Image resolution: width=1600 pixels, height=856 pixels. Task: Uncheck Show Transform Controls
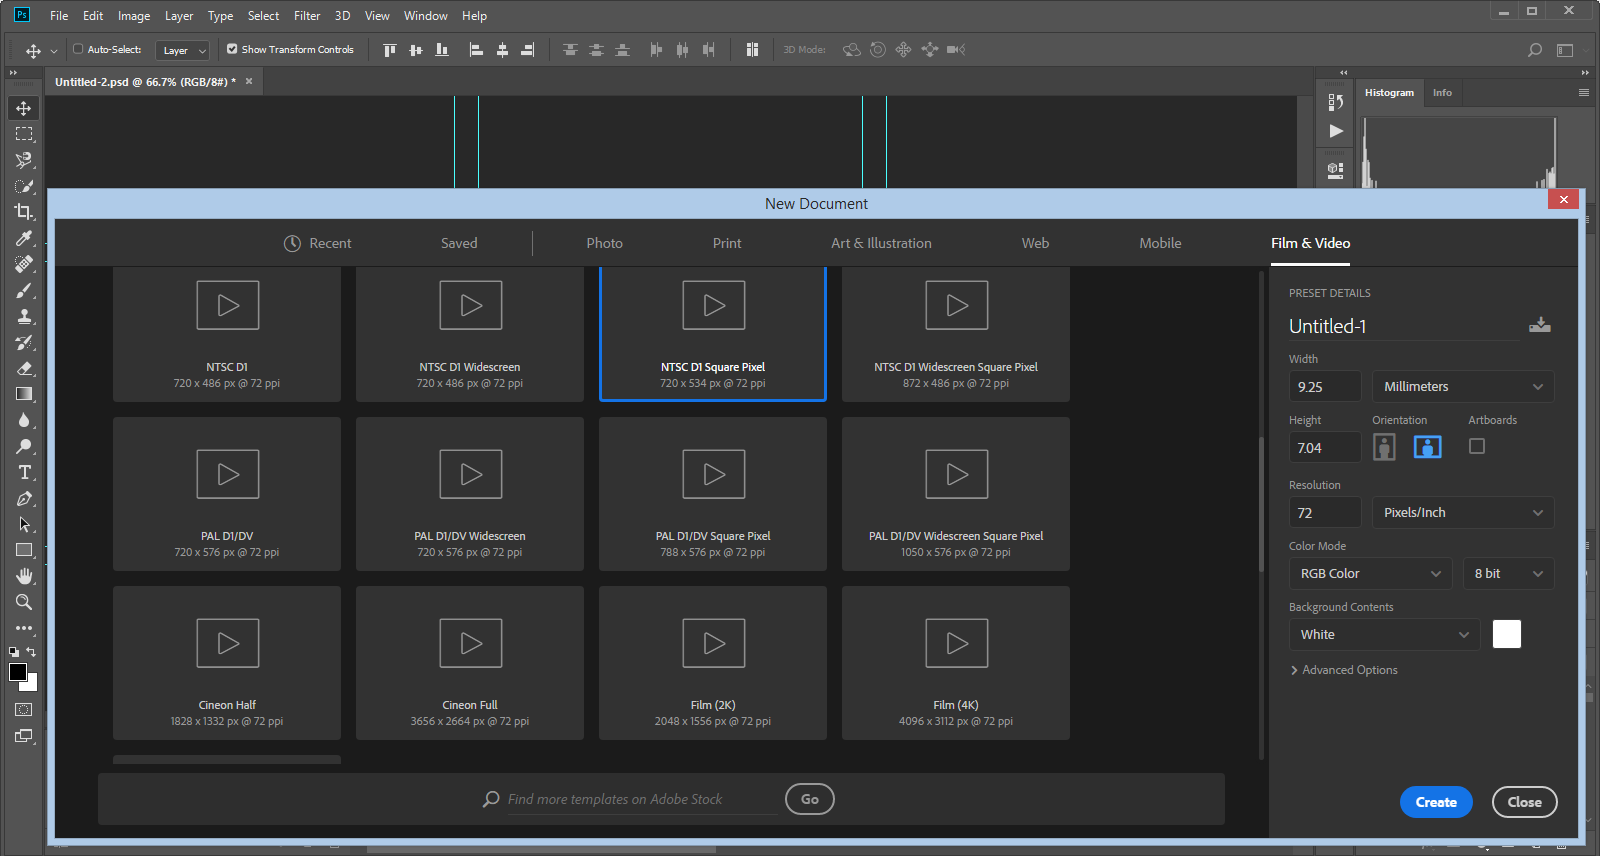click(x=232, y=49)
